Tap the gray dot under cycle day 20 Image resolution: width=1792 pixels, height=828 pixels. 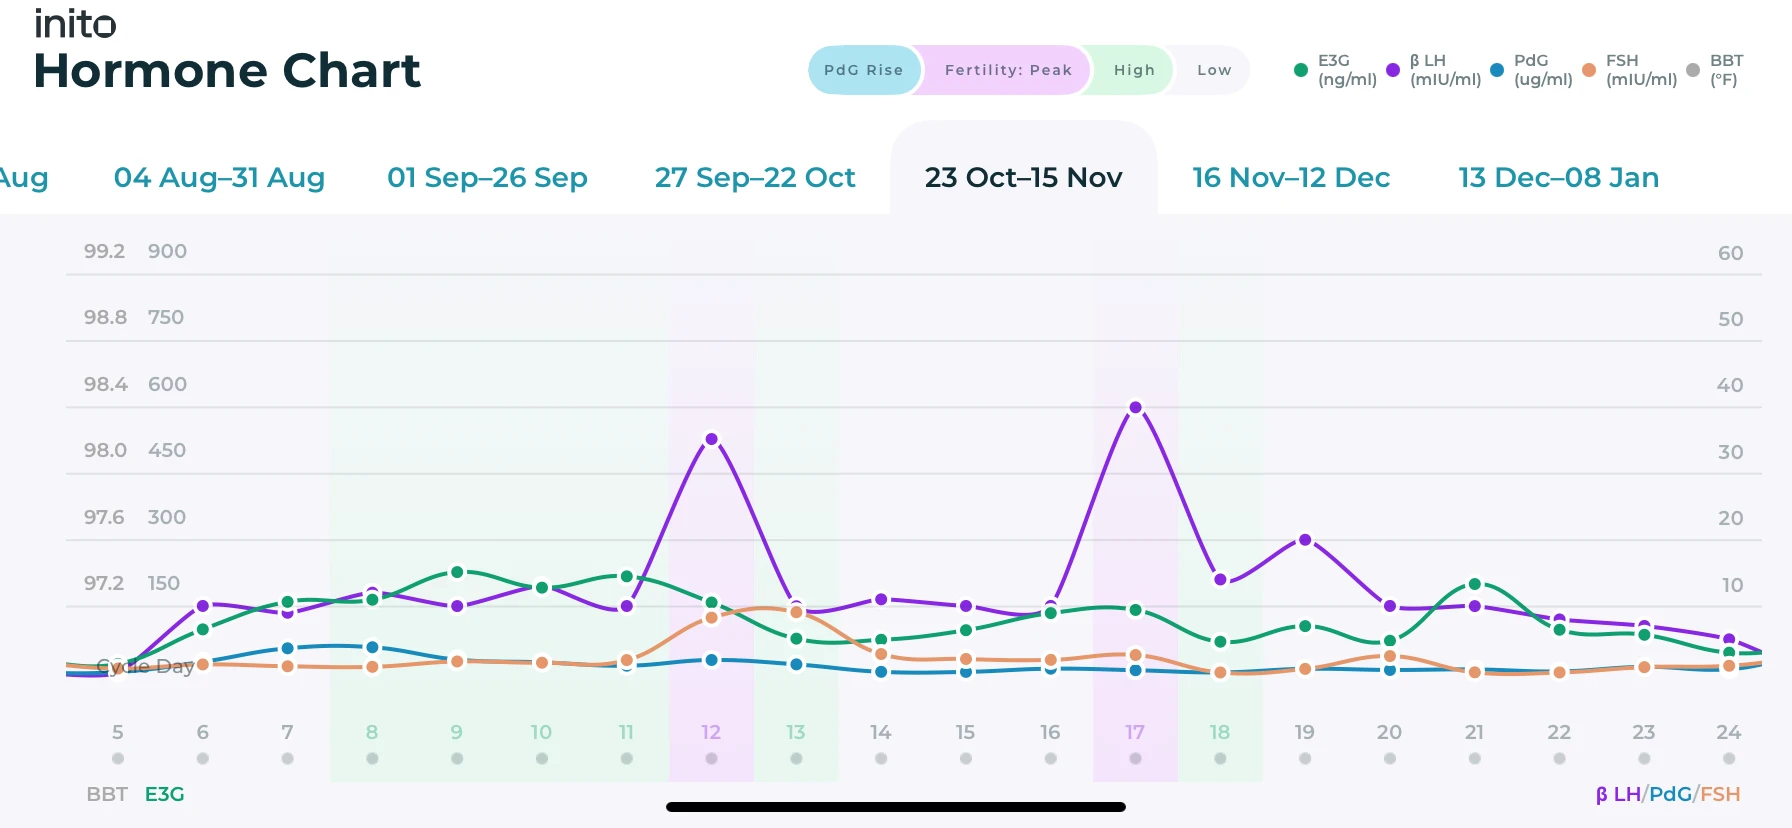[x=1389, y=759]
